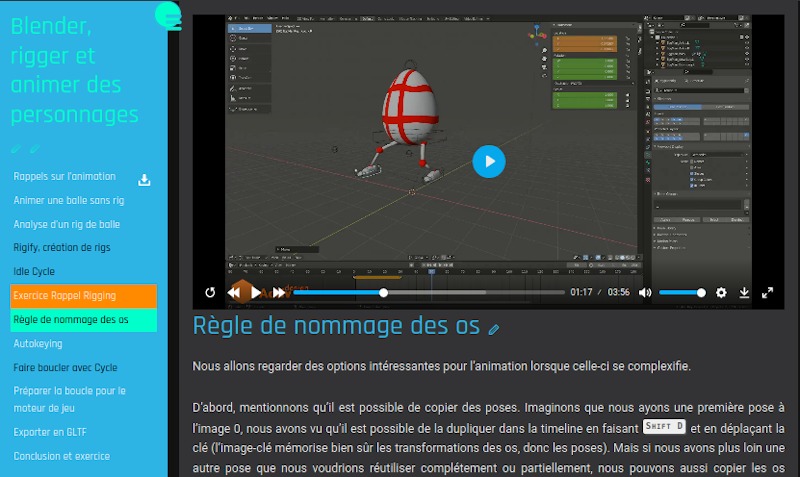Open Préparer la boucle pour le moteur de jeu
Viewport: 800px width, 477px height.
tap(69, 399)
